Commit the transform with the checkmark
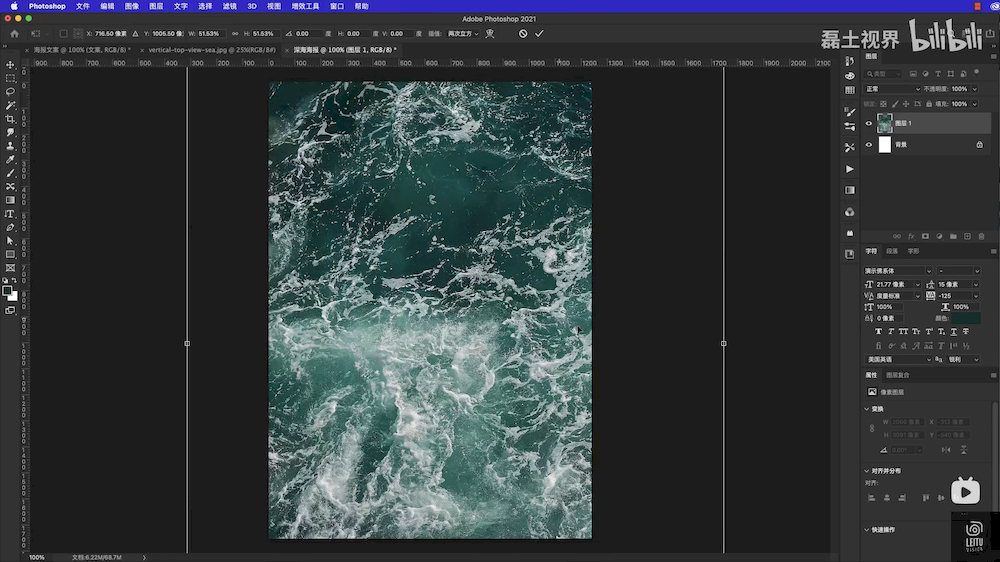Image resolution: width=1000 pixels, height=562 pixels. point(539,33)
